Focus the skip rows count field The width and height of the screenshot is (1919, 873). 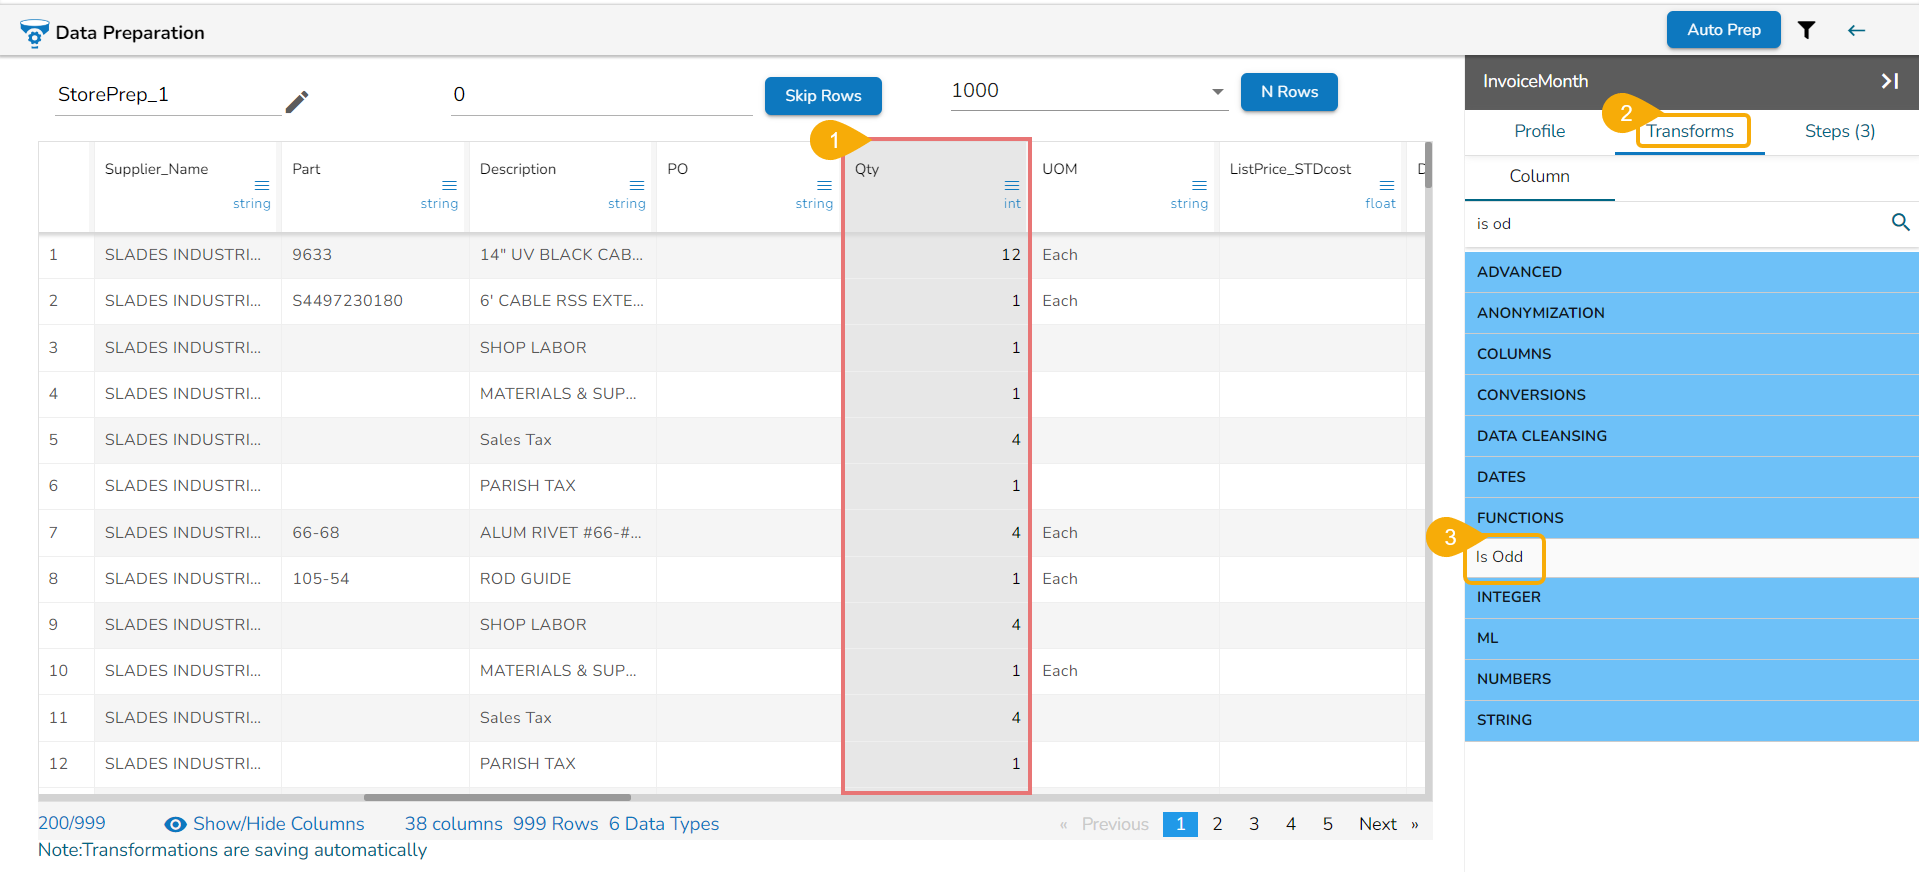601,95
